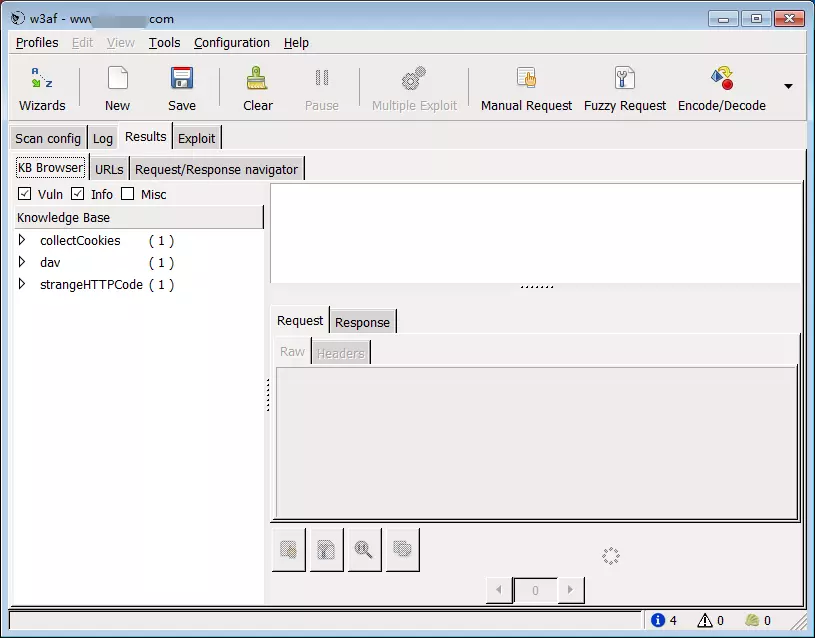Switch to the Exploit tab
The image size is (815, 638).
coord(196,138)
